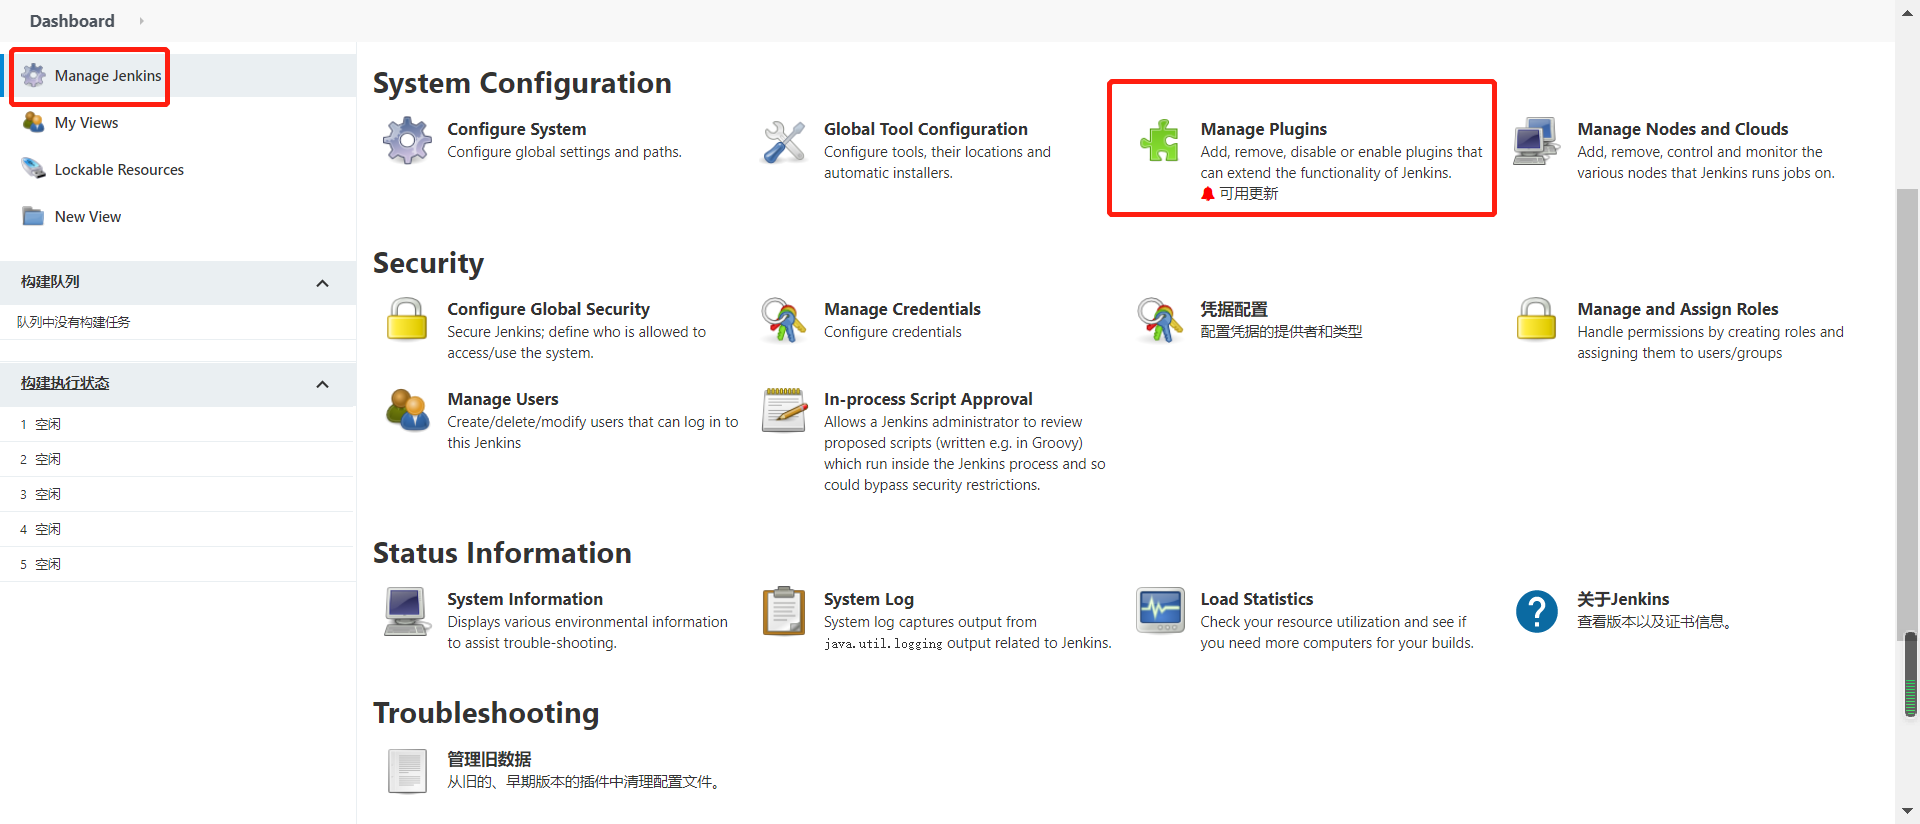Collapse the 构建队列 panel
Screen dimensions: 1920x824
322,283
